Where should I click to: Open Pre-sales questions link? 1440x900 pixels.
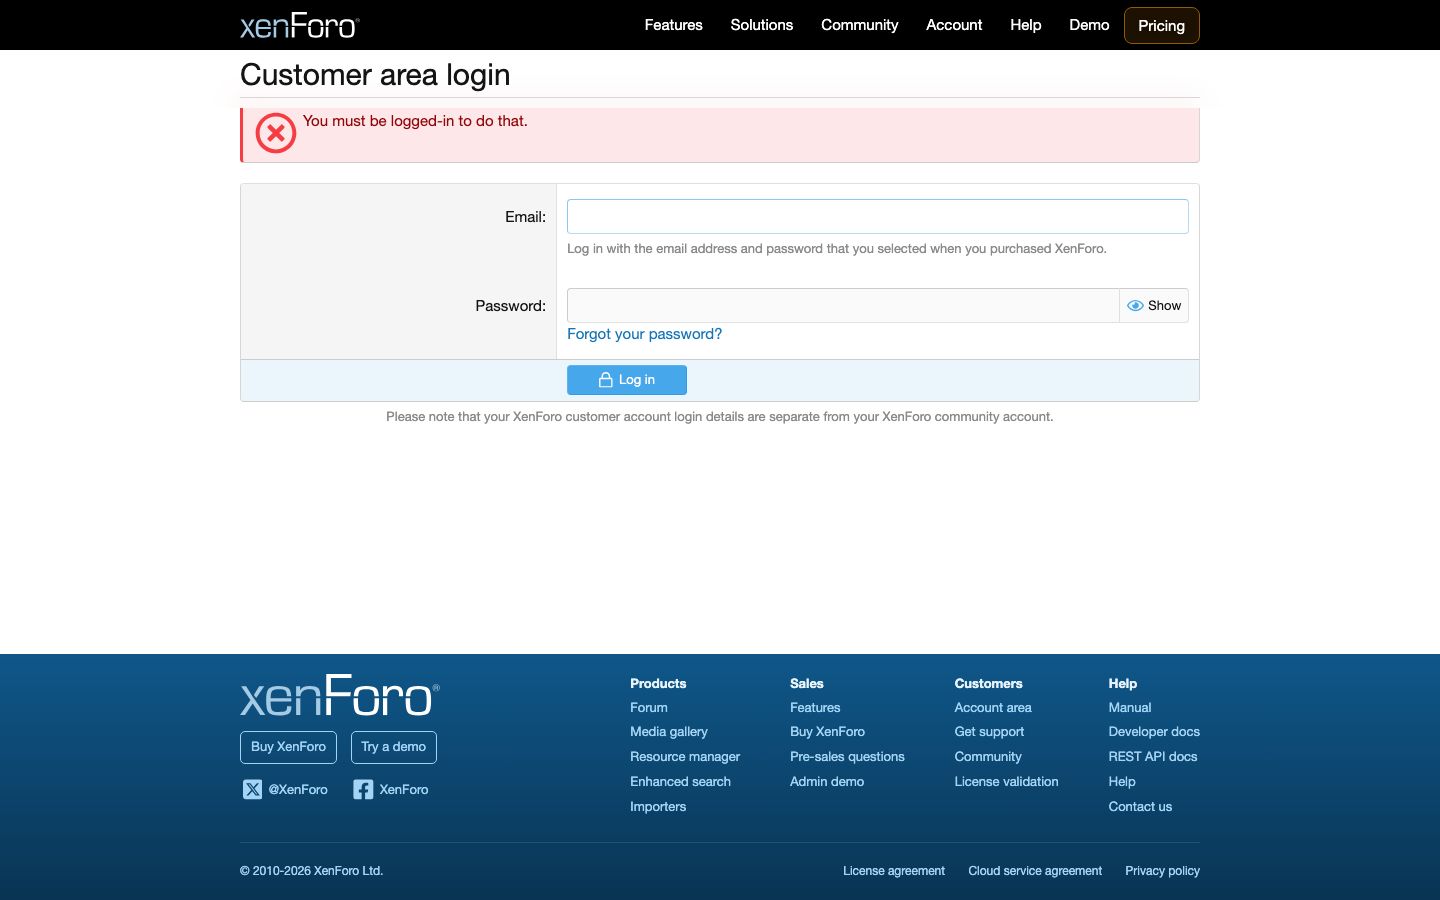(847, 757)
